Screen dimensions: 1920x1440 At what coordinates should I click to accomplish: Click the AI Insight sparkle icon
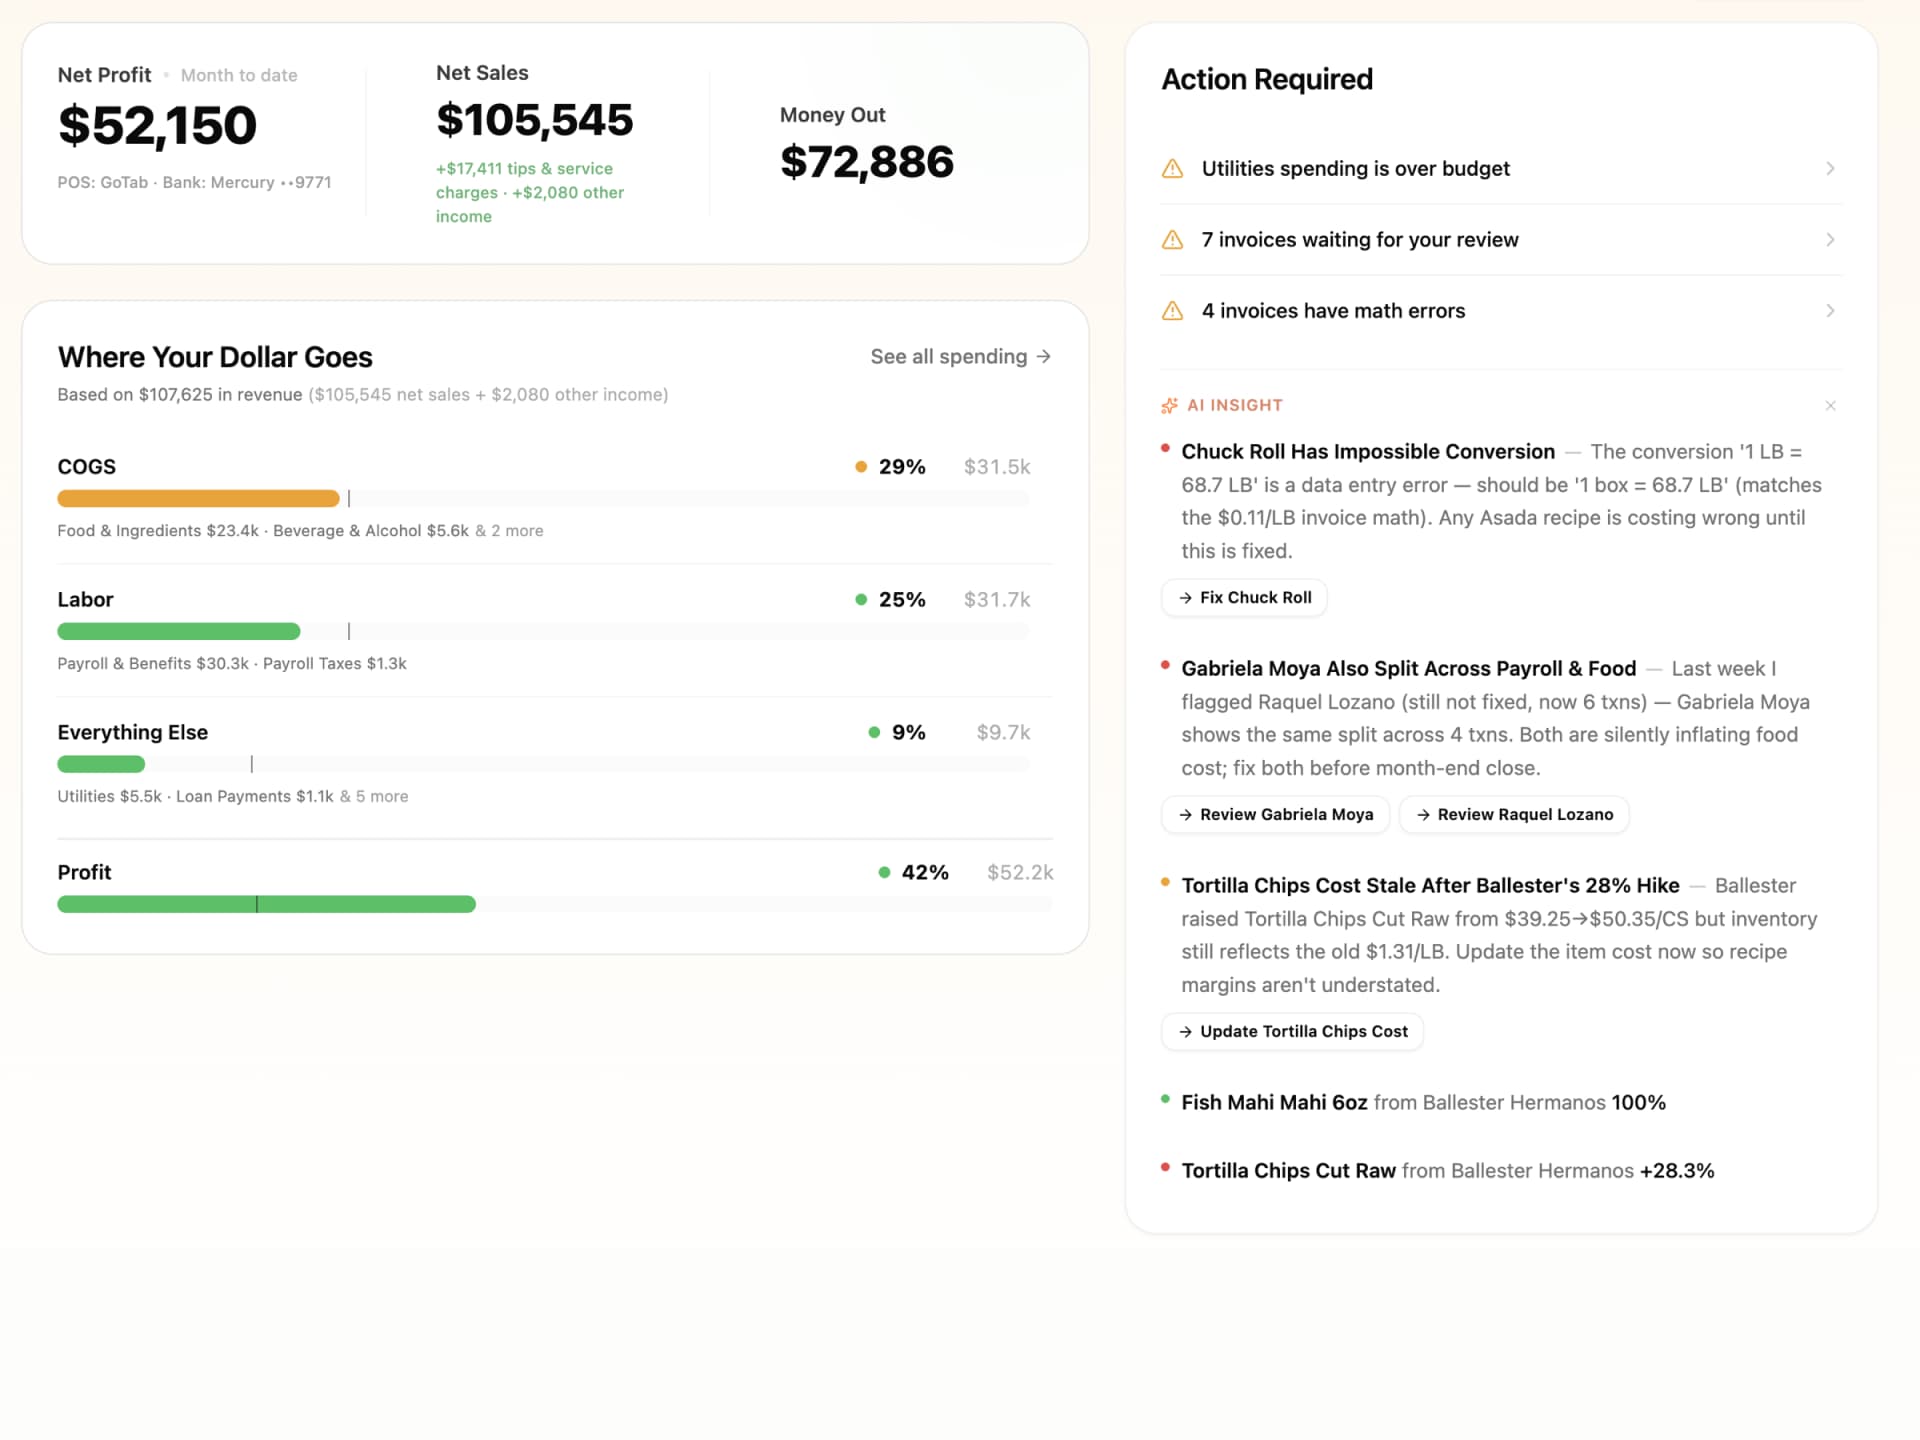click(x=1168, y=405)
